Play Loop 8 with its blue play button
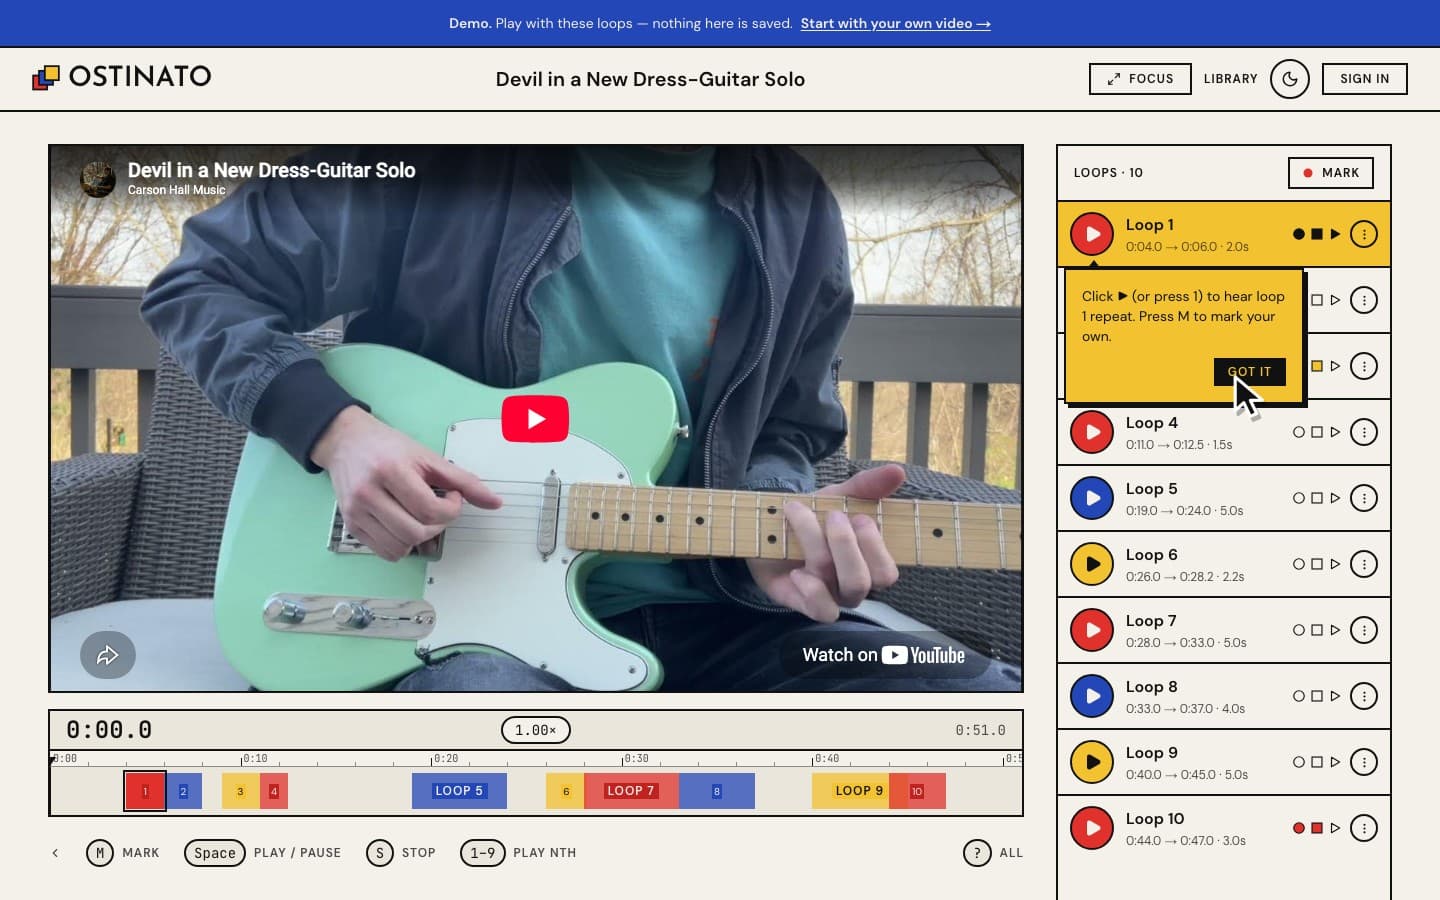Screen dimensions: 1440x900 tap(1092, 696)
